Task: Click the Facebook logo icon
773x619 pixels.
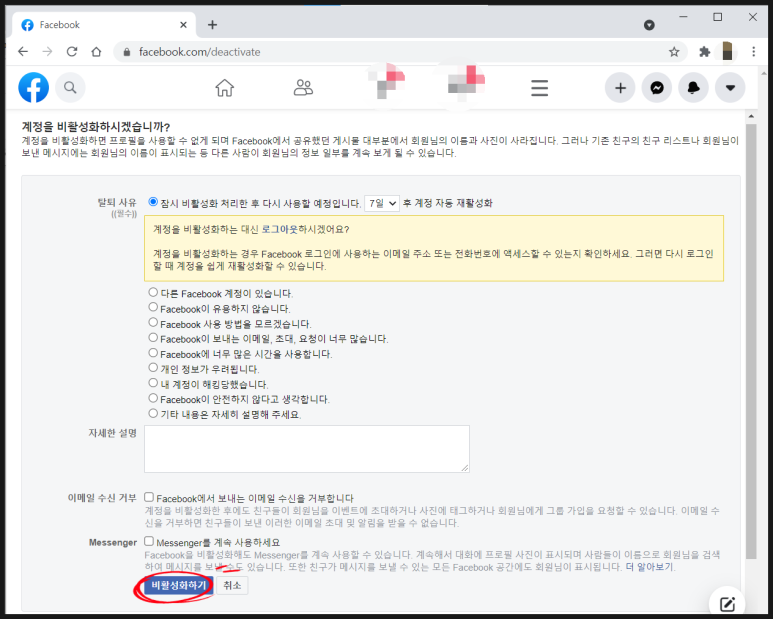Action: point(34,88)
